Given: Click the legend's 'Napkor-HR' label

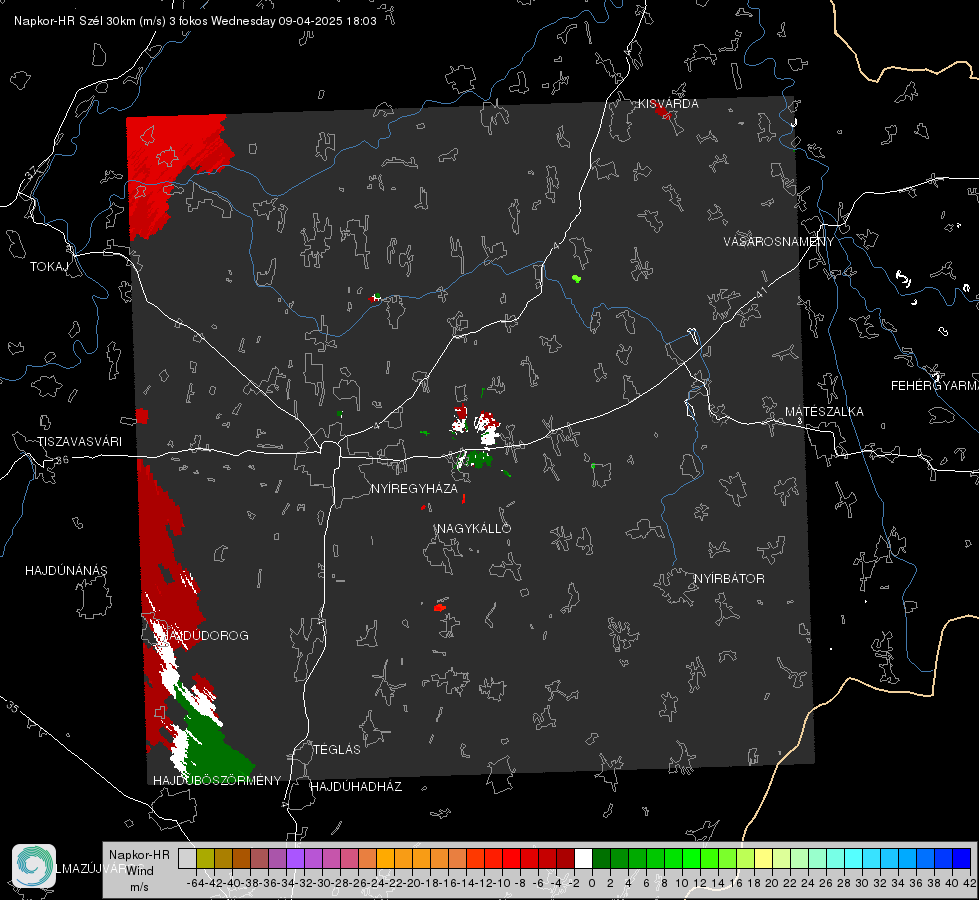Looking at the screenshot, I should pos(139,855).
